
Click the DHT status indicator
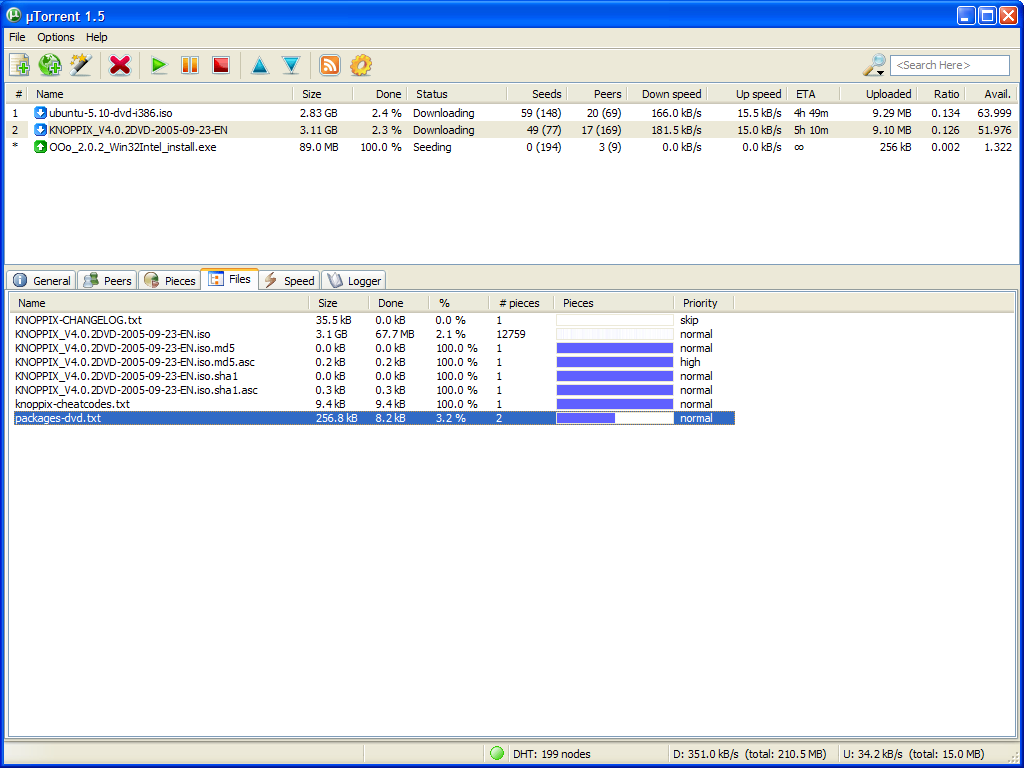pos(497,754)
